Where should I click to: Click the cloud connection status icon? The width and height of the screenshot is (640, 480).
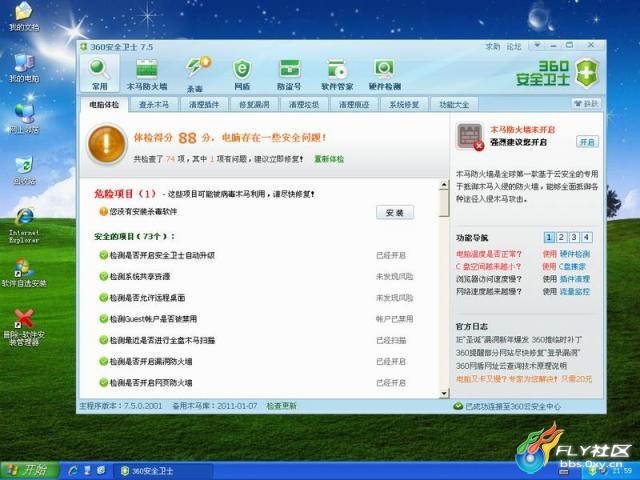(458, 406)
